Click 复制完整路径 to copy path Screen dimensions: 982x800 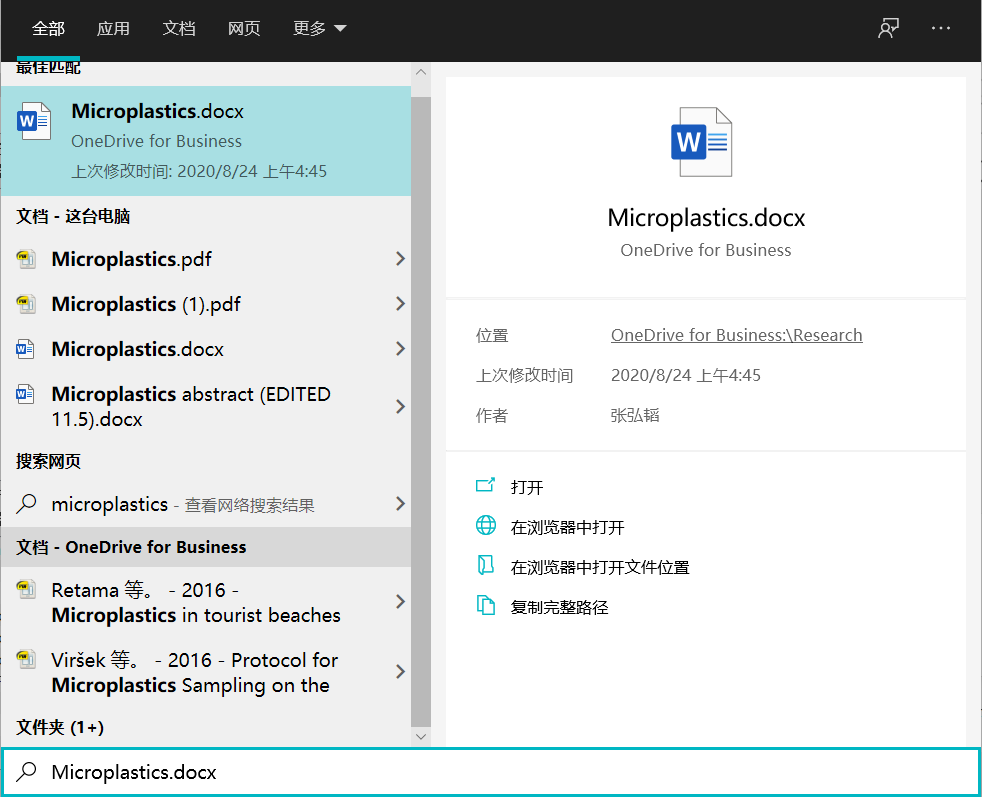coord(559,608)
